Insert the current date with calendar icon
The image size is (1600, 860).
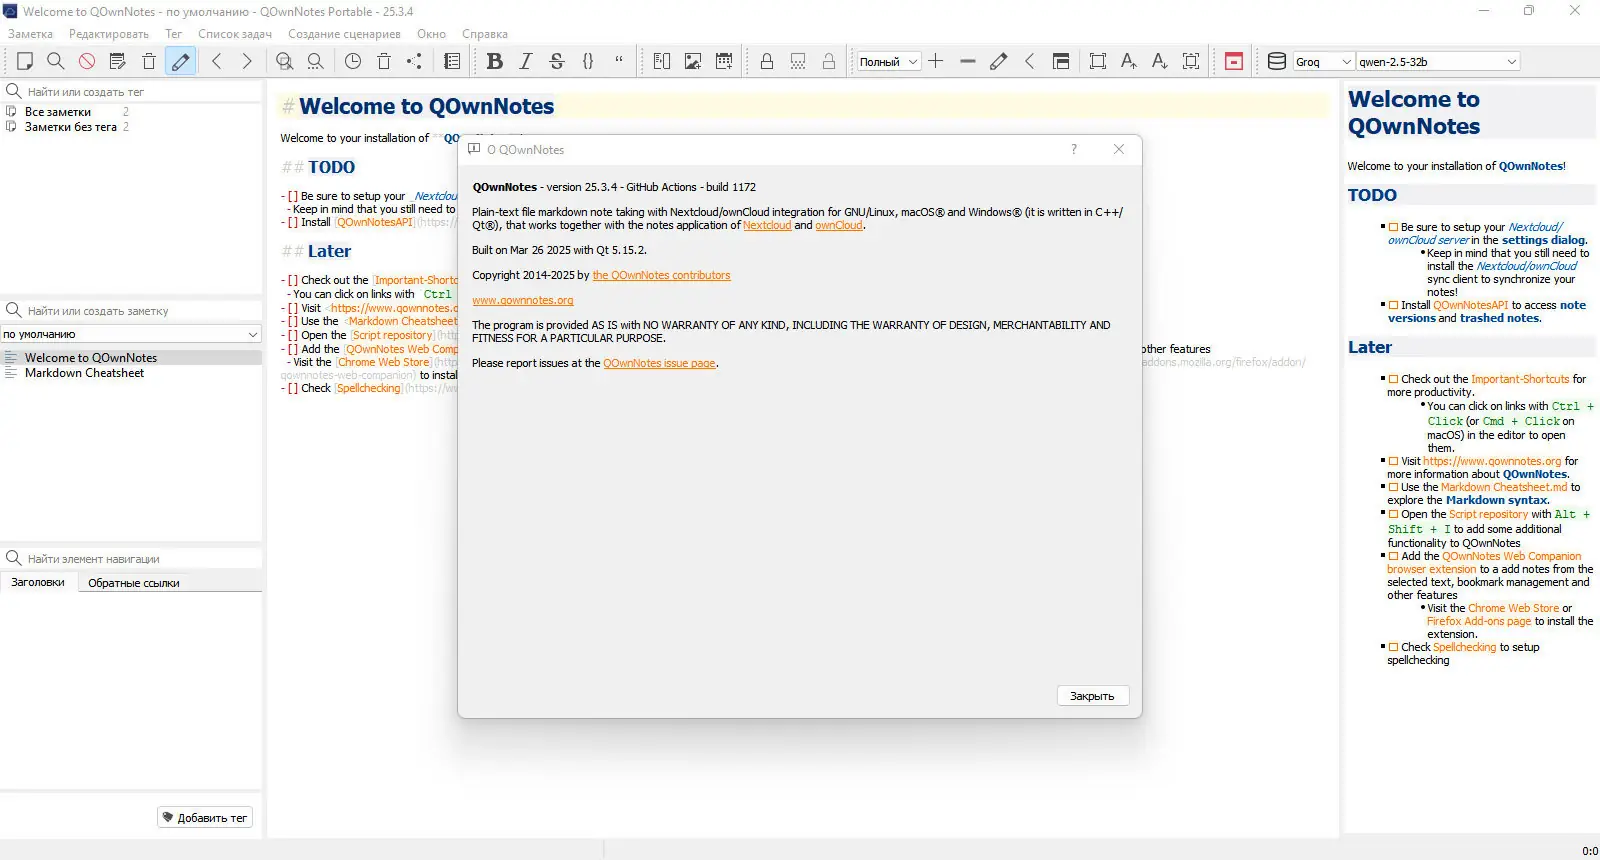click(x=724, y=62)
